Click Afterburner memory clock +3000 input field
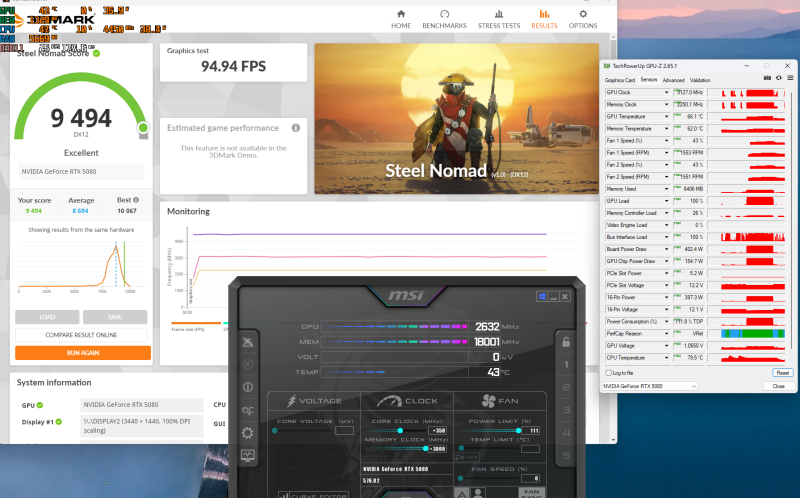The image size is (800, 498). pyautogui.click(x=437, y=449)
